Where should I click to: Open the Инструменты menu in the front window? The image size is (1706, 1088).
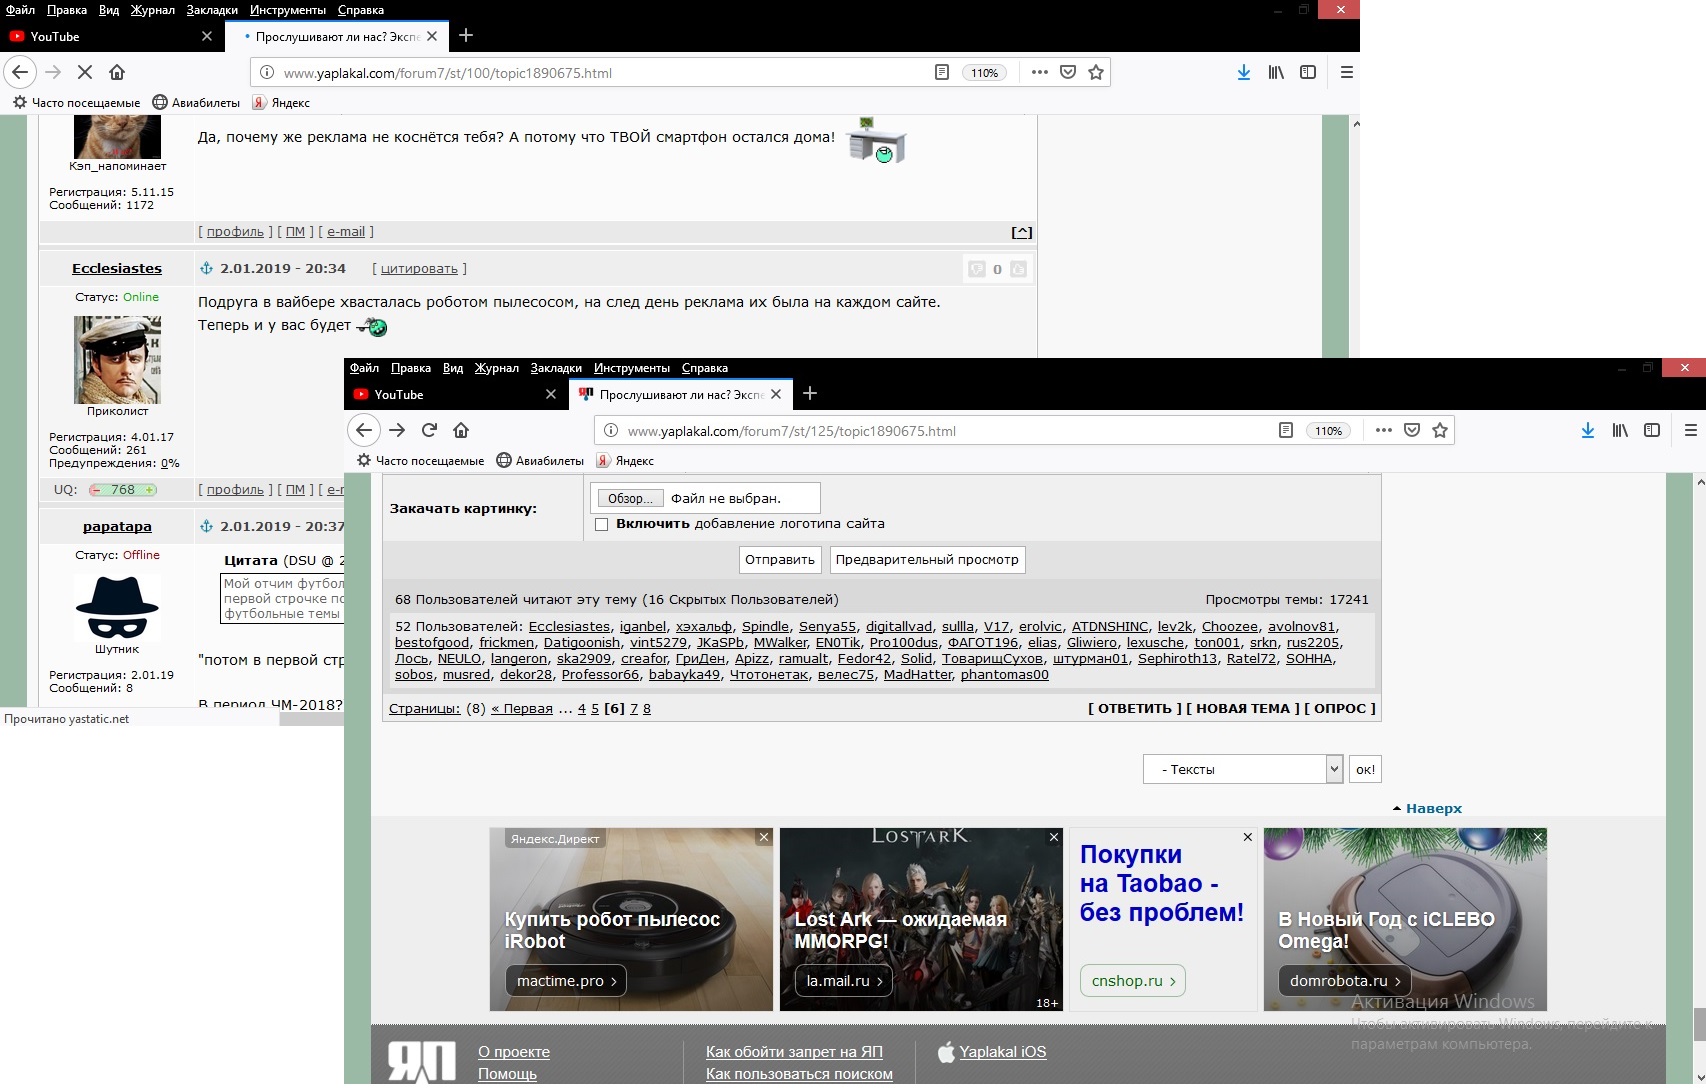click(x=632, y=368)
